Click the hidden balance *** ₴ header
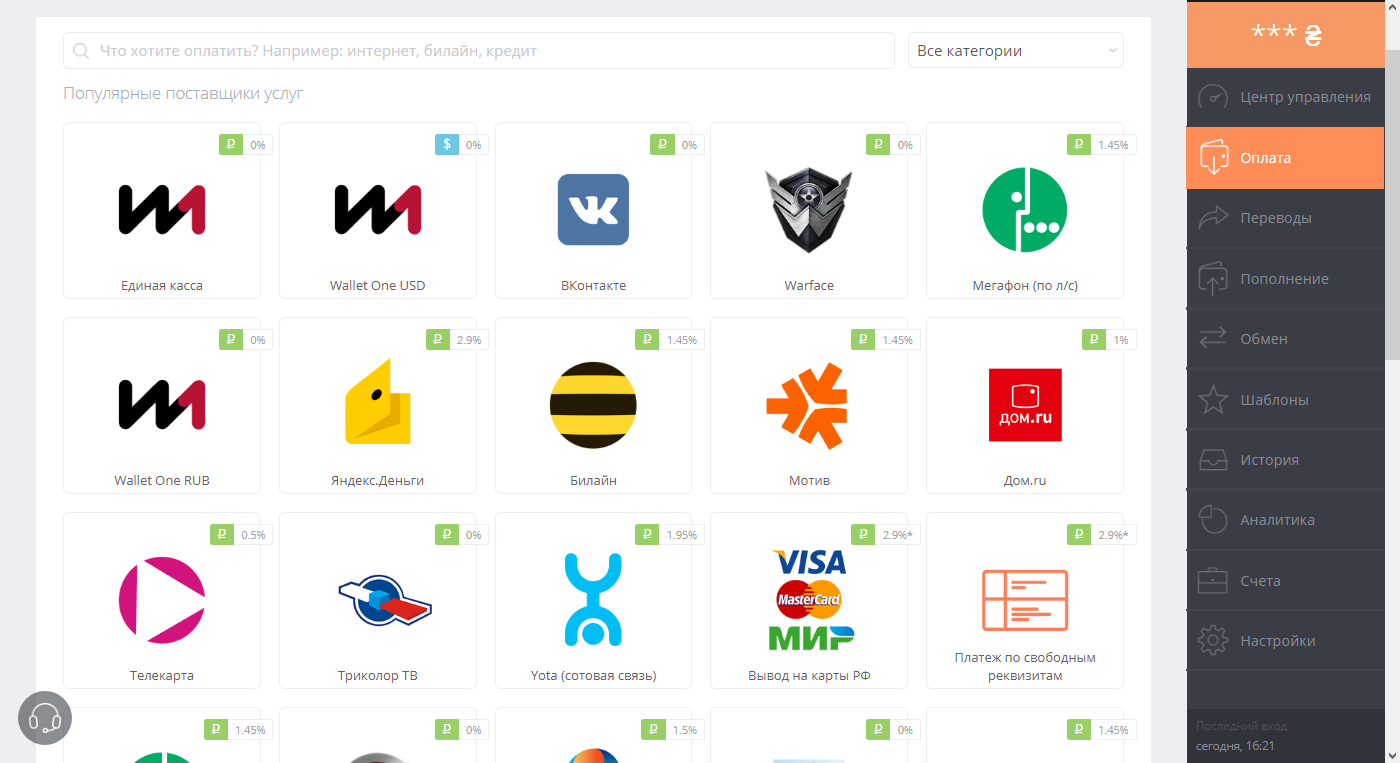 (1286, 35)
